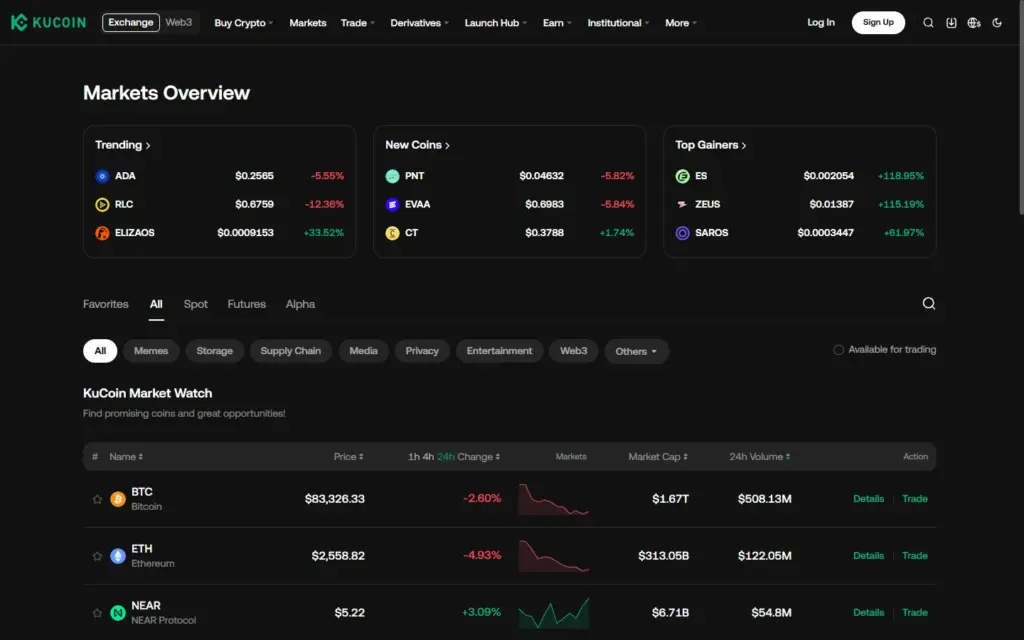Select the 24h change interval
Viewport: 1024px width, 640px height.
[445, 456]
